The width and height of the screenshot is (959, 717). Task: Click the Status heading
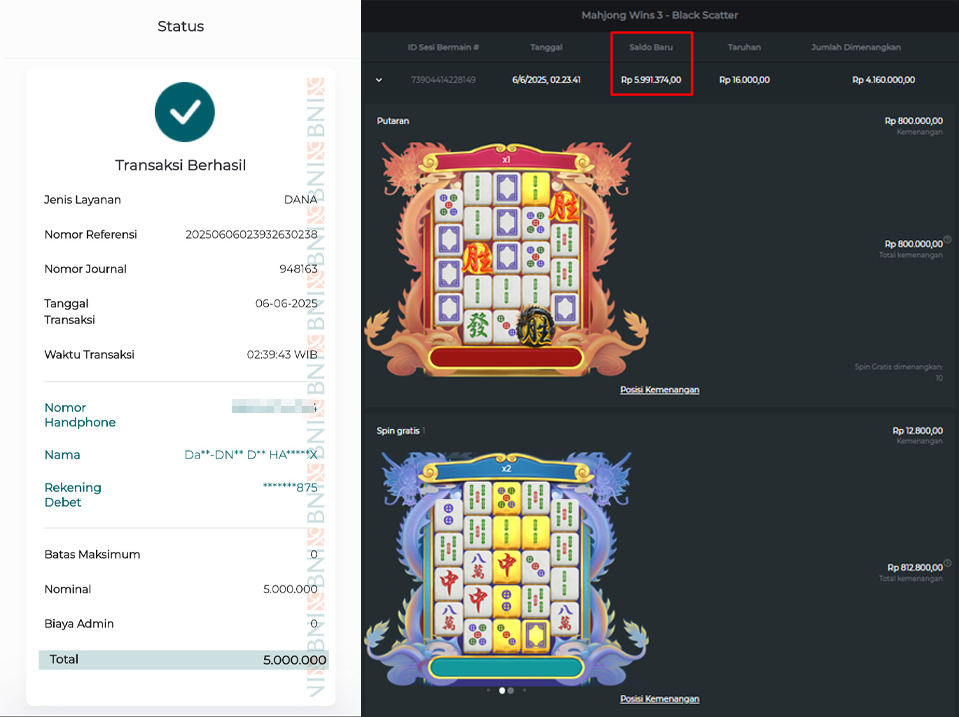point(180,26)
